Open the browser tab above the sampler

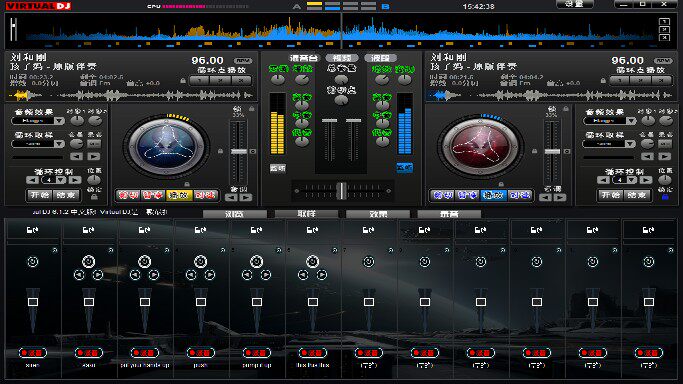tap(235, 214)
